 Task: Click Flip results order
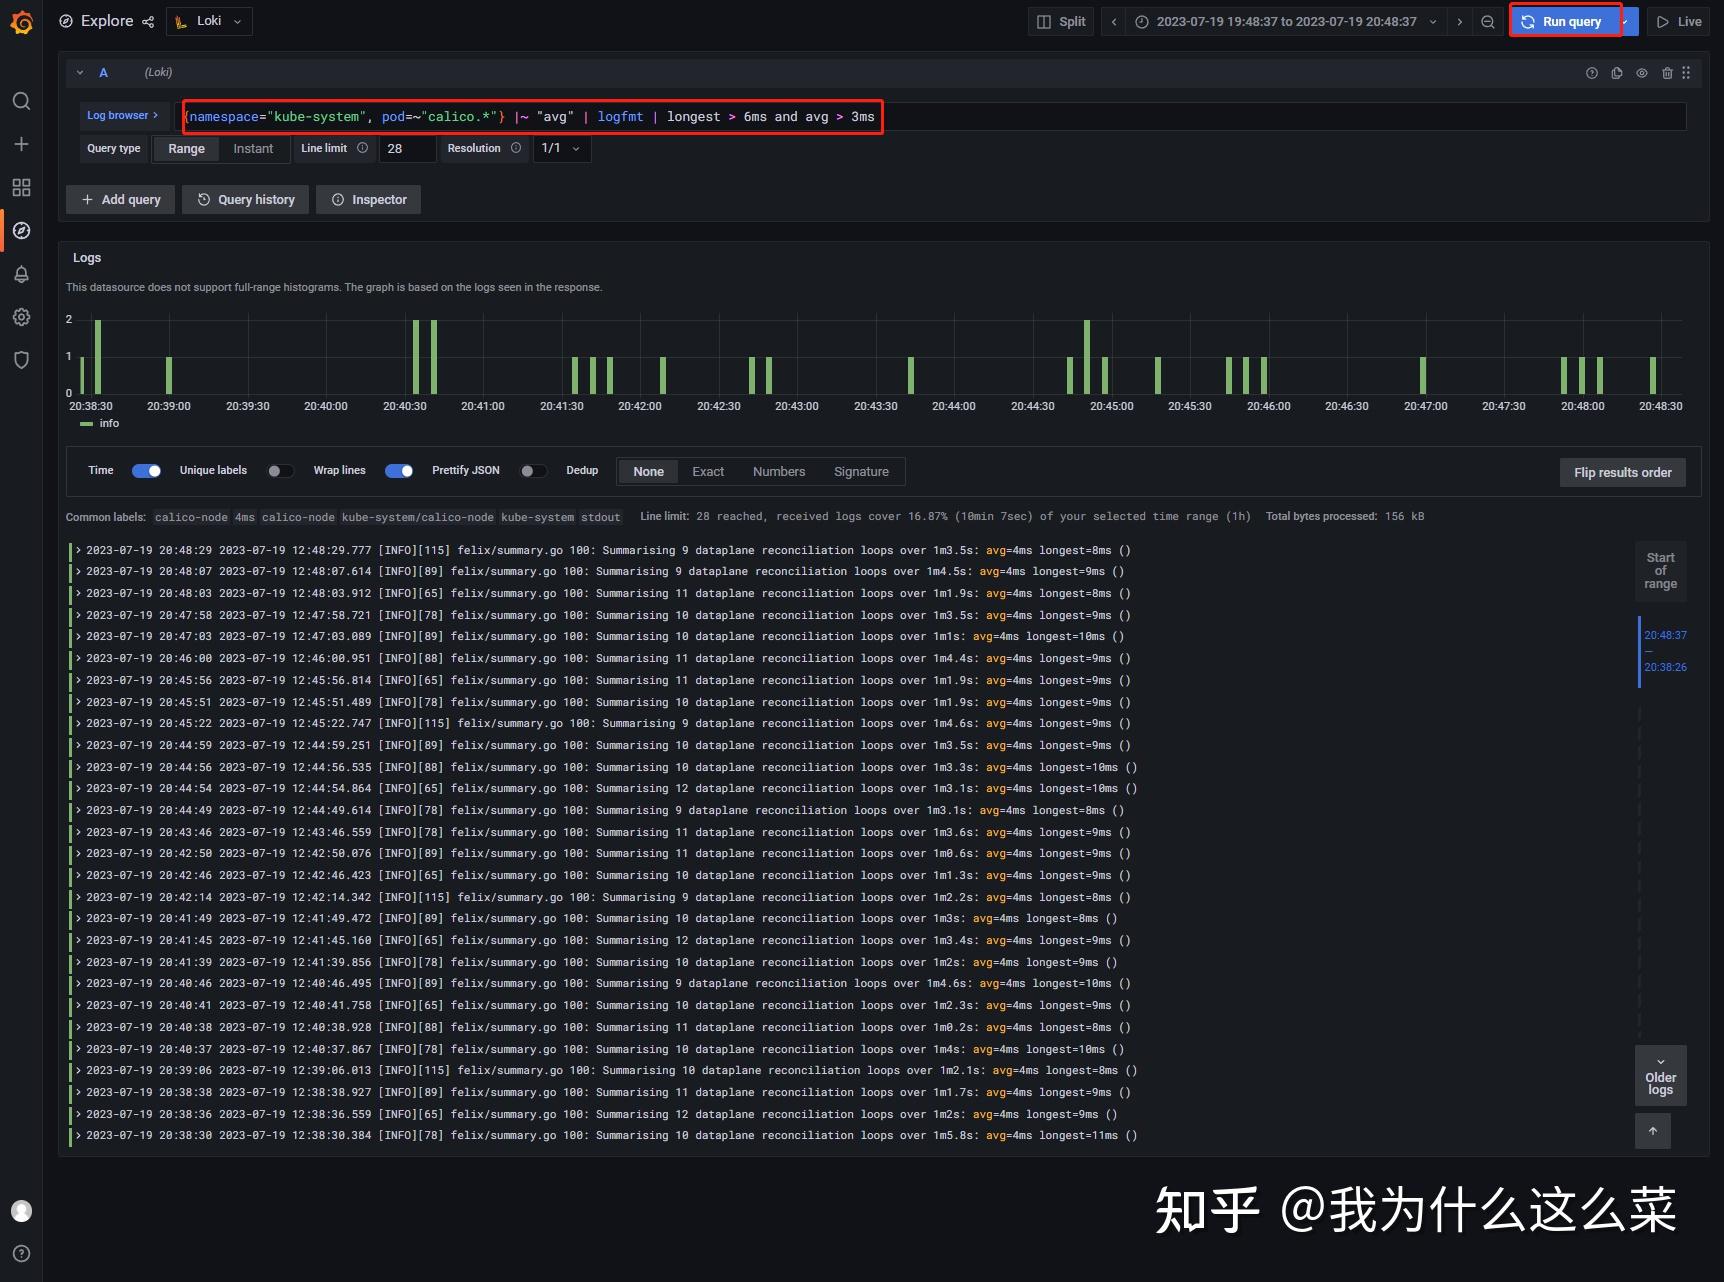(x=1622, y=473)
